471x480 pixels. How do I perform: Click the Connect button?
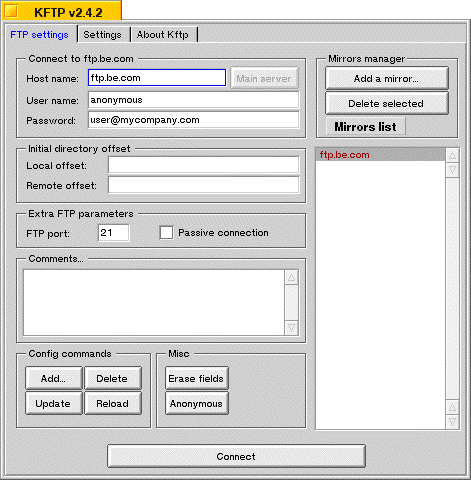click(x=236, y=456)
